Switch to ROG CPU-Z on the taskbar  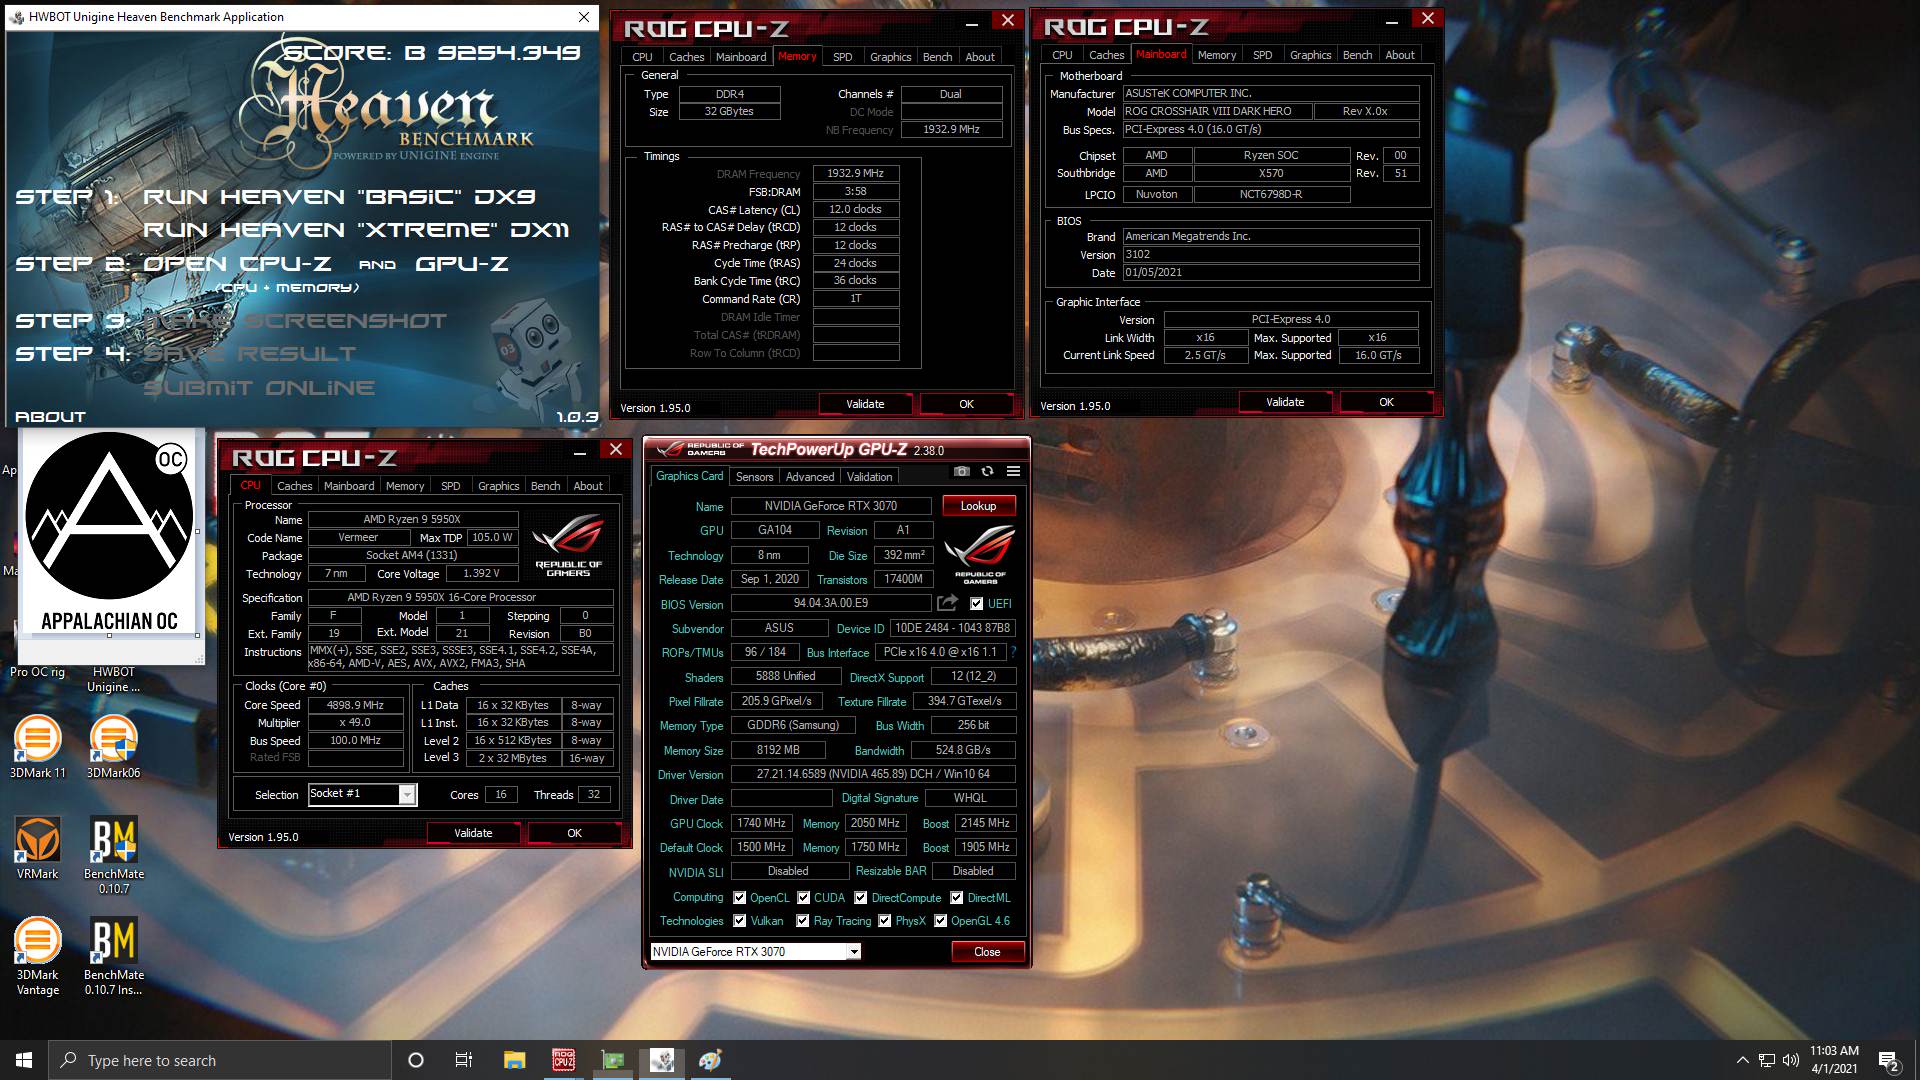pyautogui.click(x=564, y=1060)
